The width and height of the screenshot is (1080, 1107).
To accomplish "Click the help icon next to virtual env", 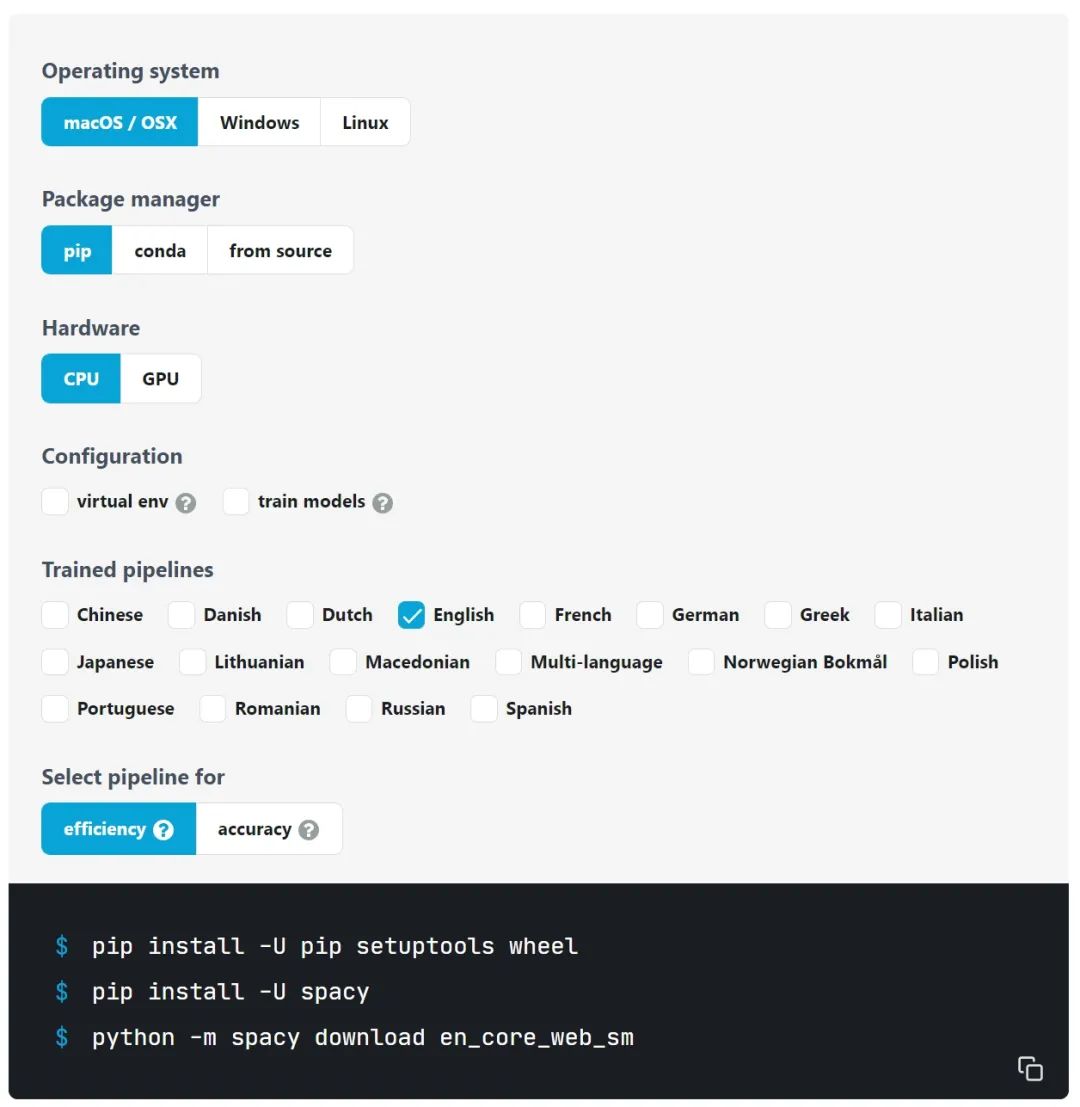I will tap(186, 503).
